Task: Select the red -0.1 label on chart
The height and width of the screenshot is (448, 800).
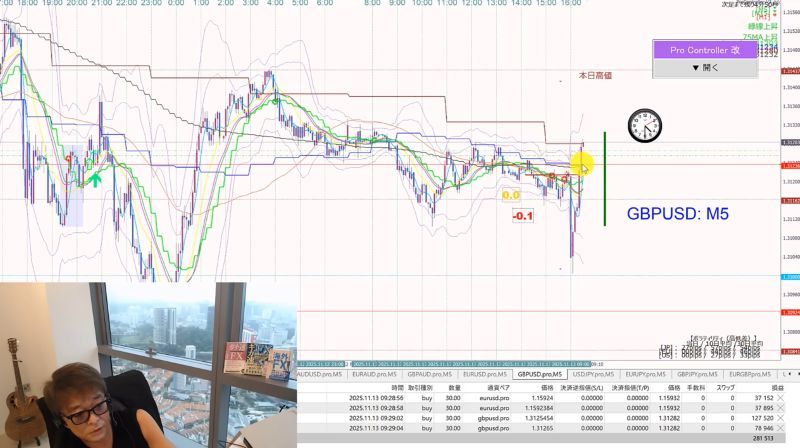Action: (522, 216)
